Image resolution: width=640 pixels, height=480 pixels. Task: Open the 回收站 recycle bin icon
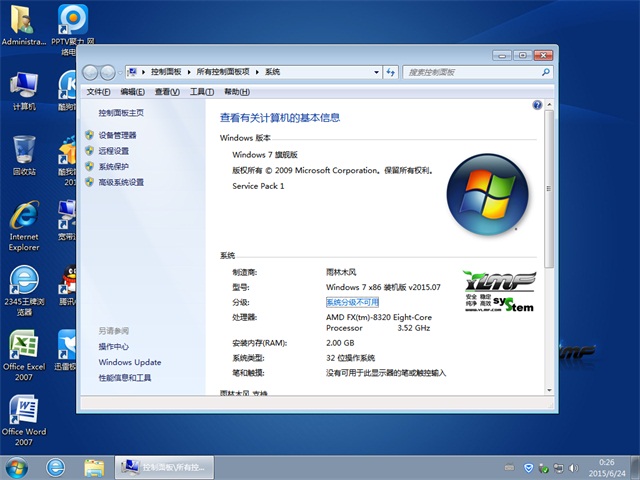coord(24,156)
